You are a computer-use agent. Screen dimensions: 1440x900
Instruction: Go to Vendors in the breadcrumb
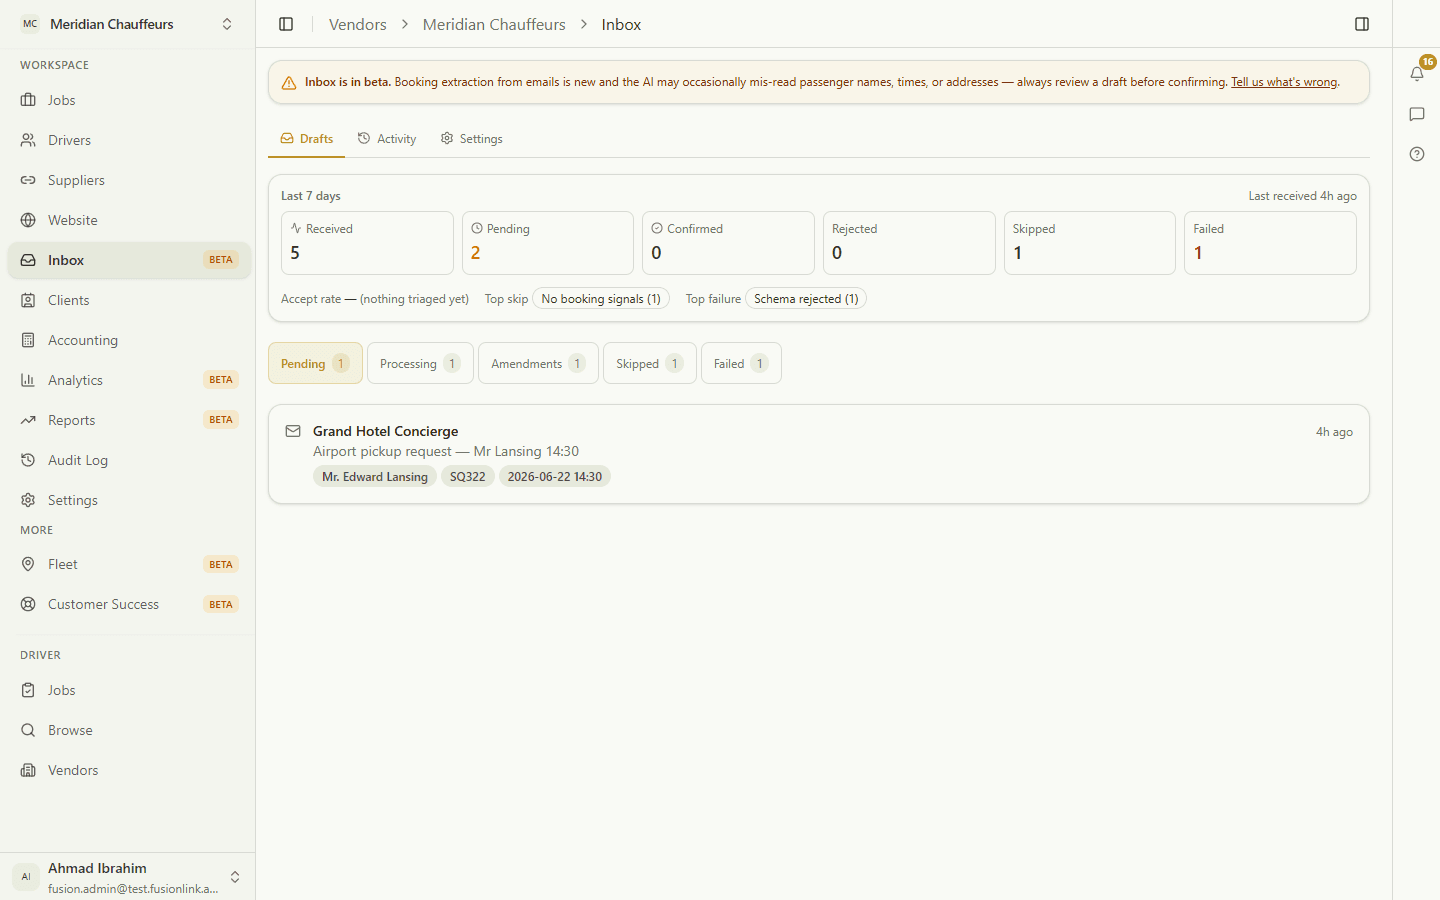point(357,24)
